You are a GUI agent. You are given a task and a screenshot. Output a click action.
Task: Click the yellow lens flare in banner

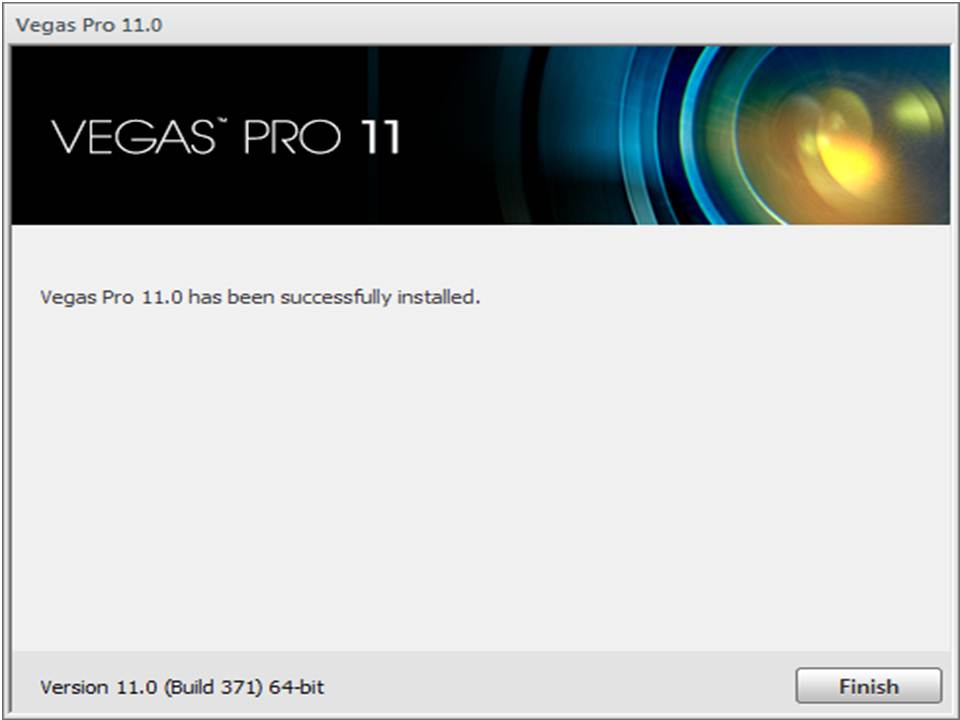[848, 159]
